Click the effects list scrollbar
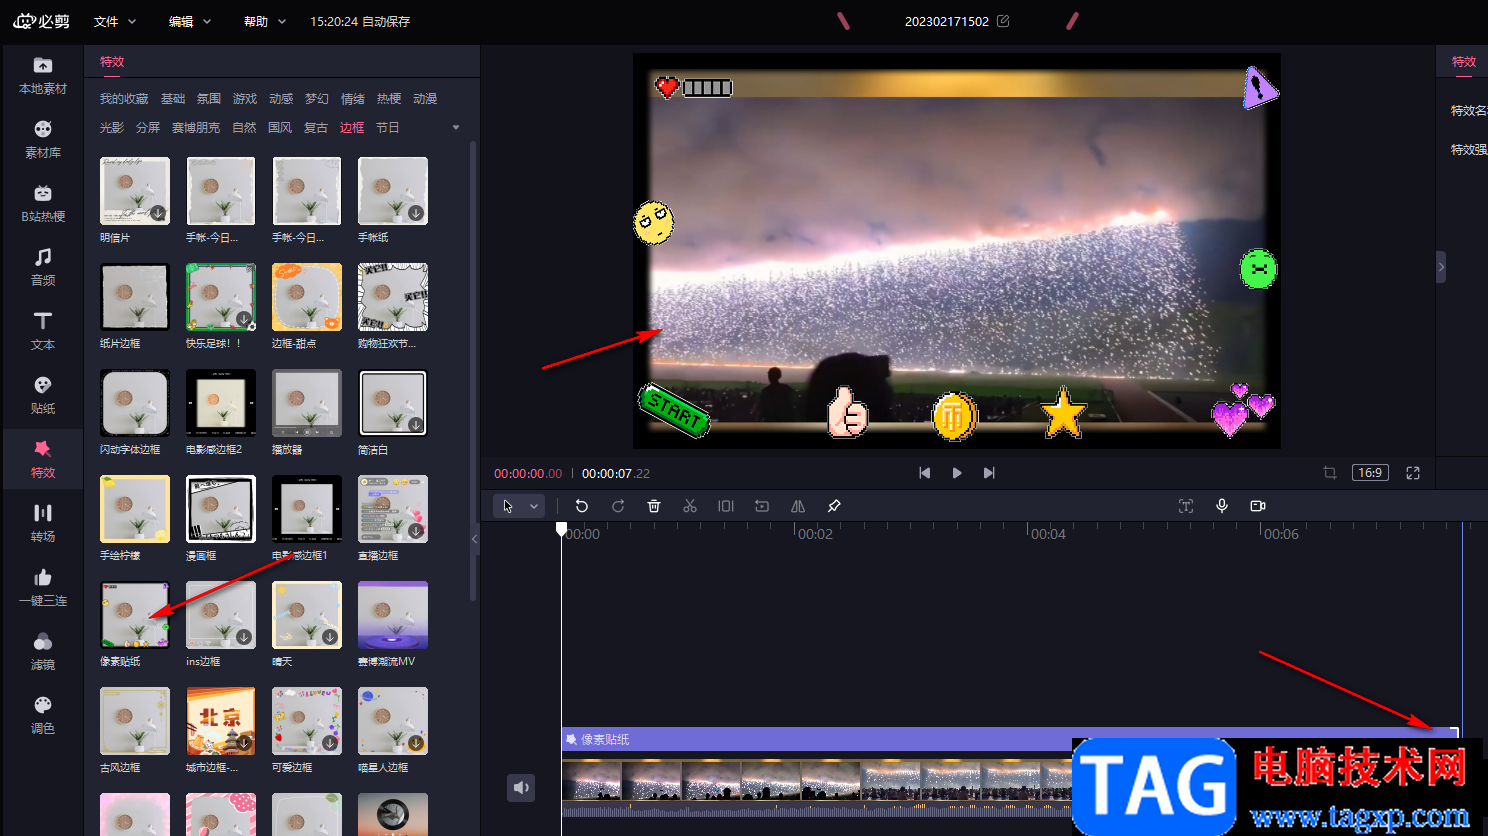The height and width of the screenshot is (836, 1488). click(x=473, y=370)
